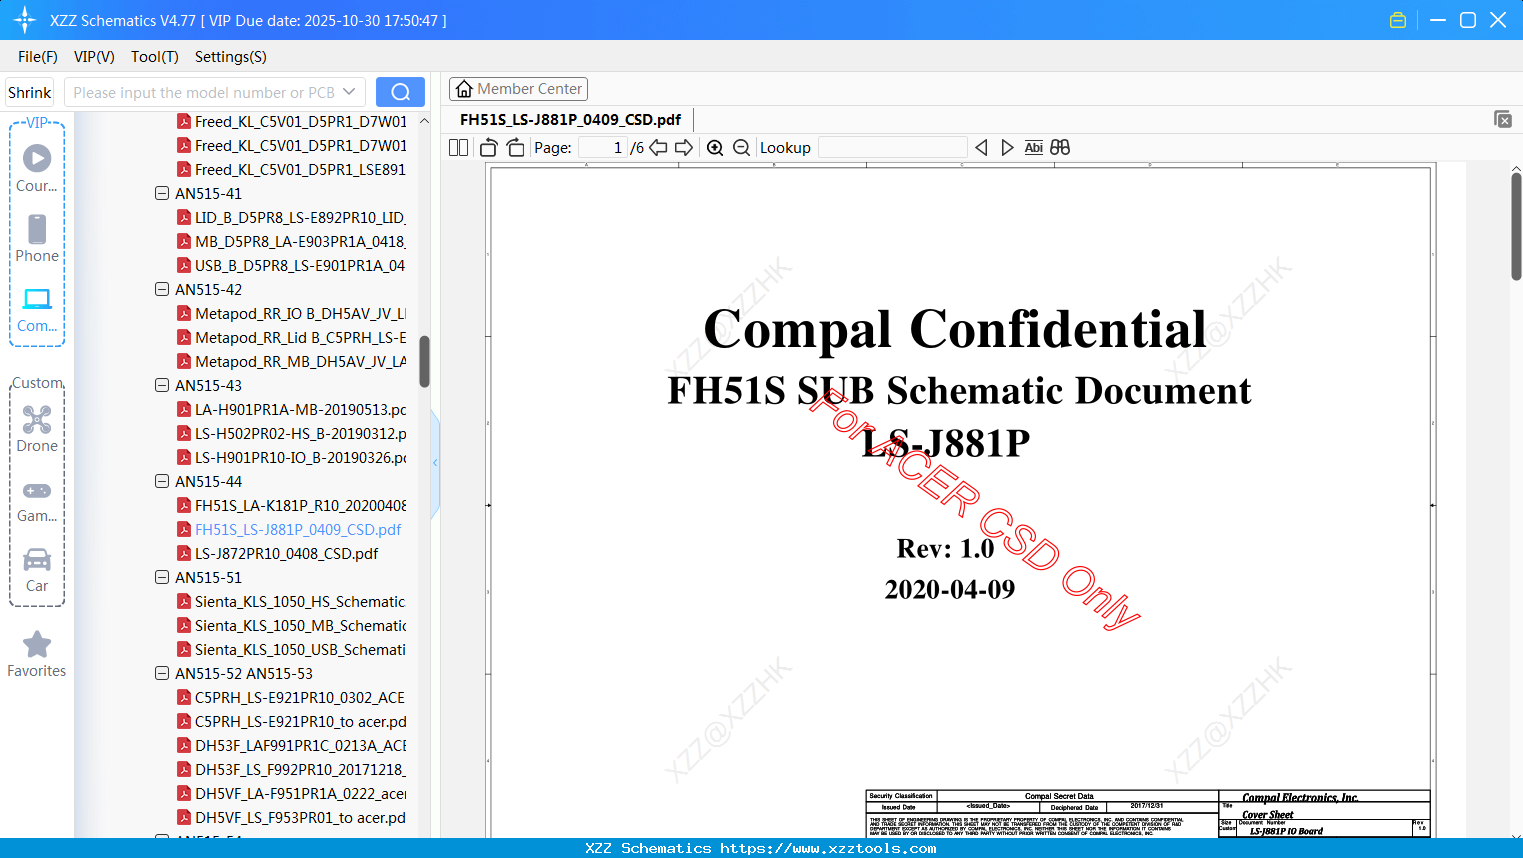Click the Shrink button

click(x=30, y=92)
